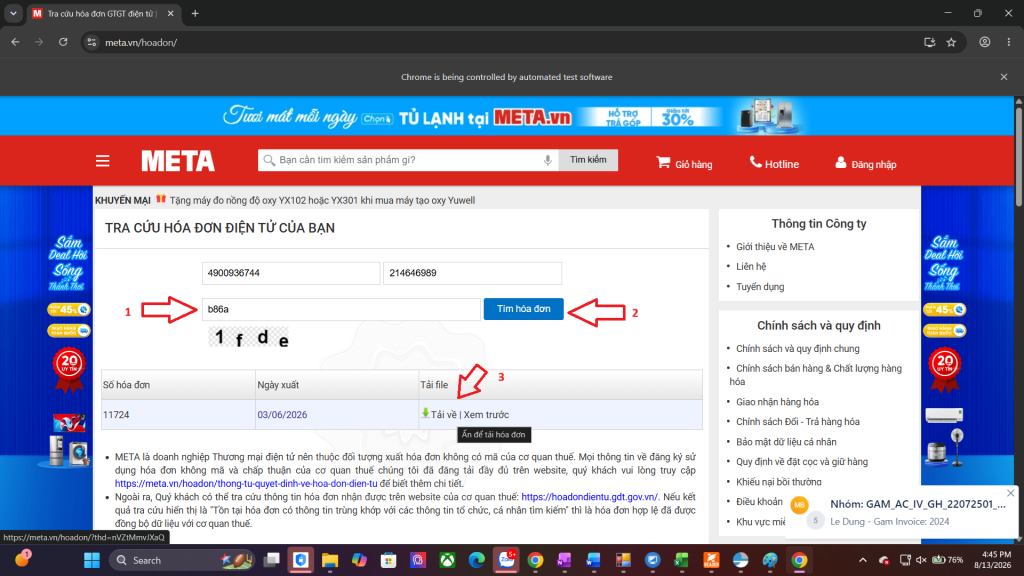1024x576 pixels.
Task: Open Quy định về đặt cọc và giữ hàng
Action: (802, 462)
